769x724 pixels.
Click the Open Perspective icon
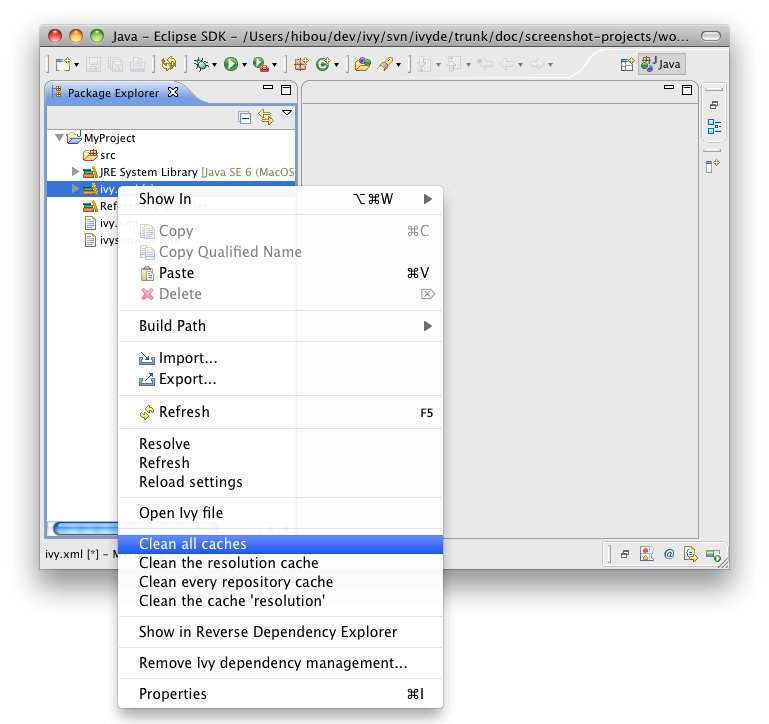click(627, 64)
